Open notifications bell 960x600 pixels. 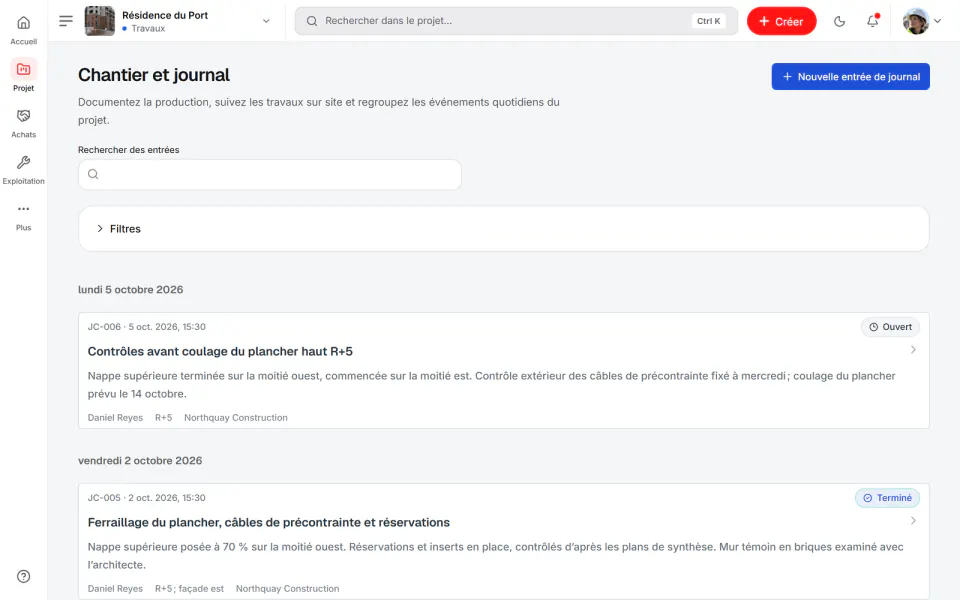[x=872, y=21]
